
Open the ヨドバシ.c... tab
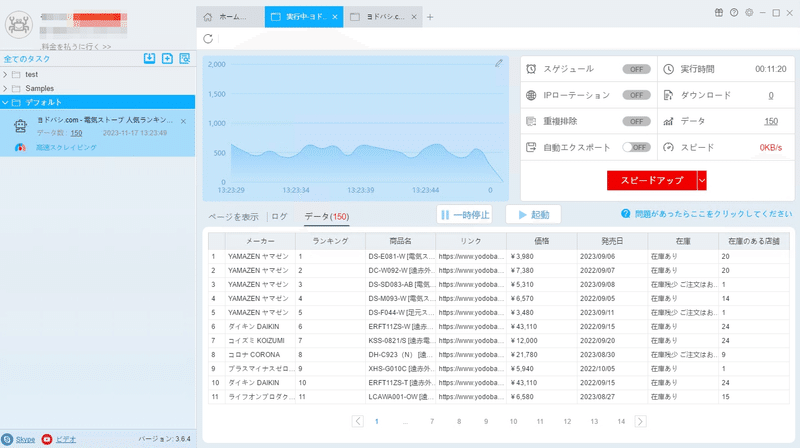pyautogui.click(x=383, y=17)
